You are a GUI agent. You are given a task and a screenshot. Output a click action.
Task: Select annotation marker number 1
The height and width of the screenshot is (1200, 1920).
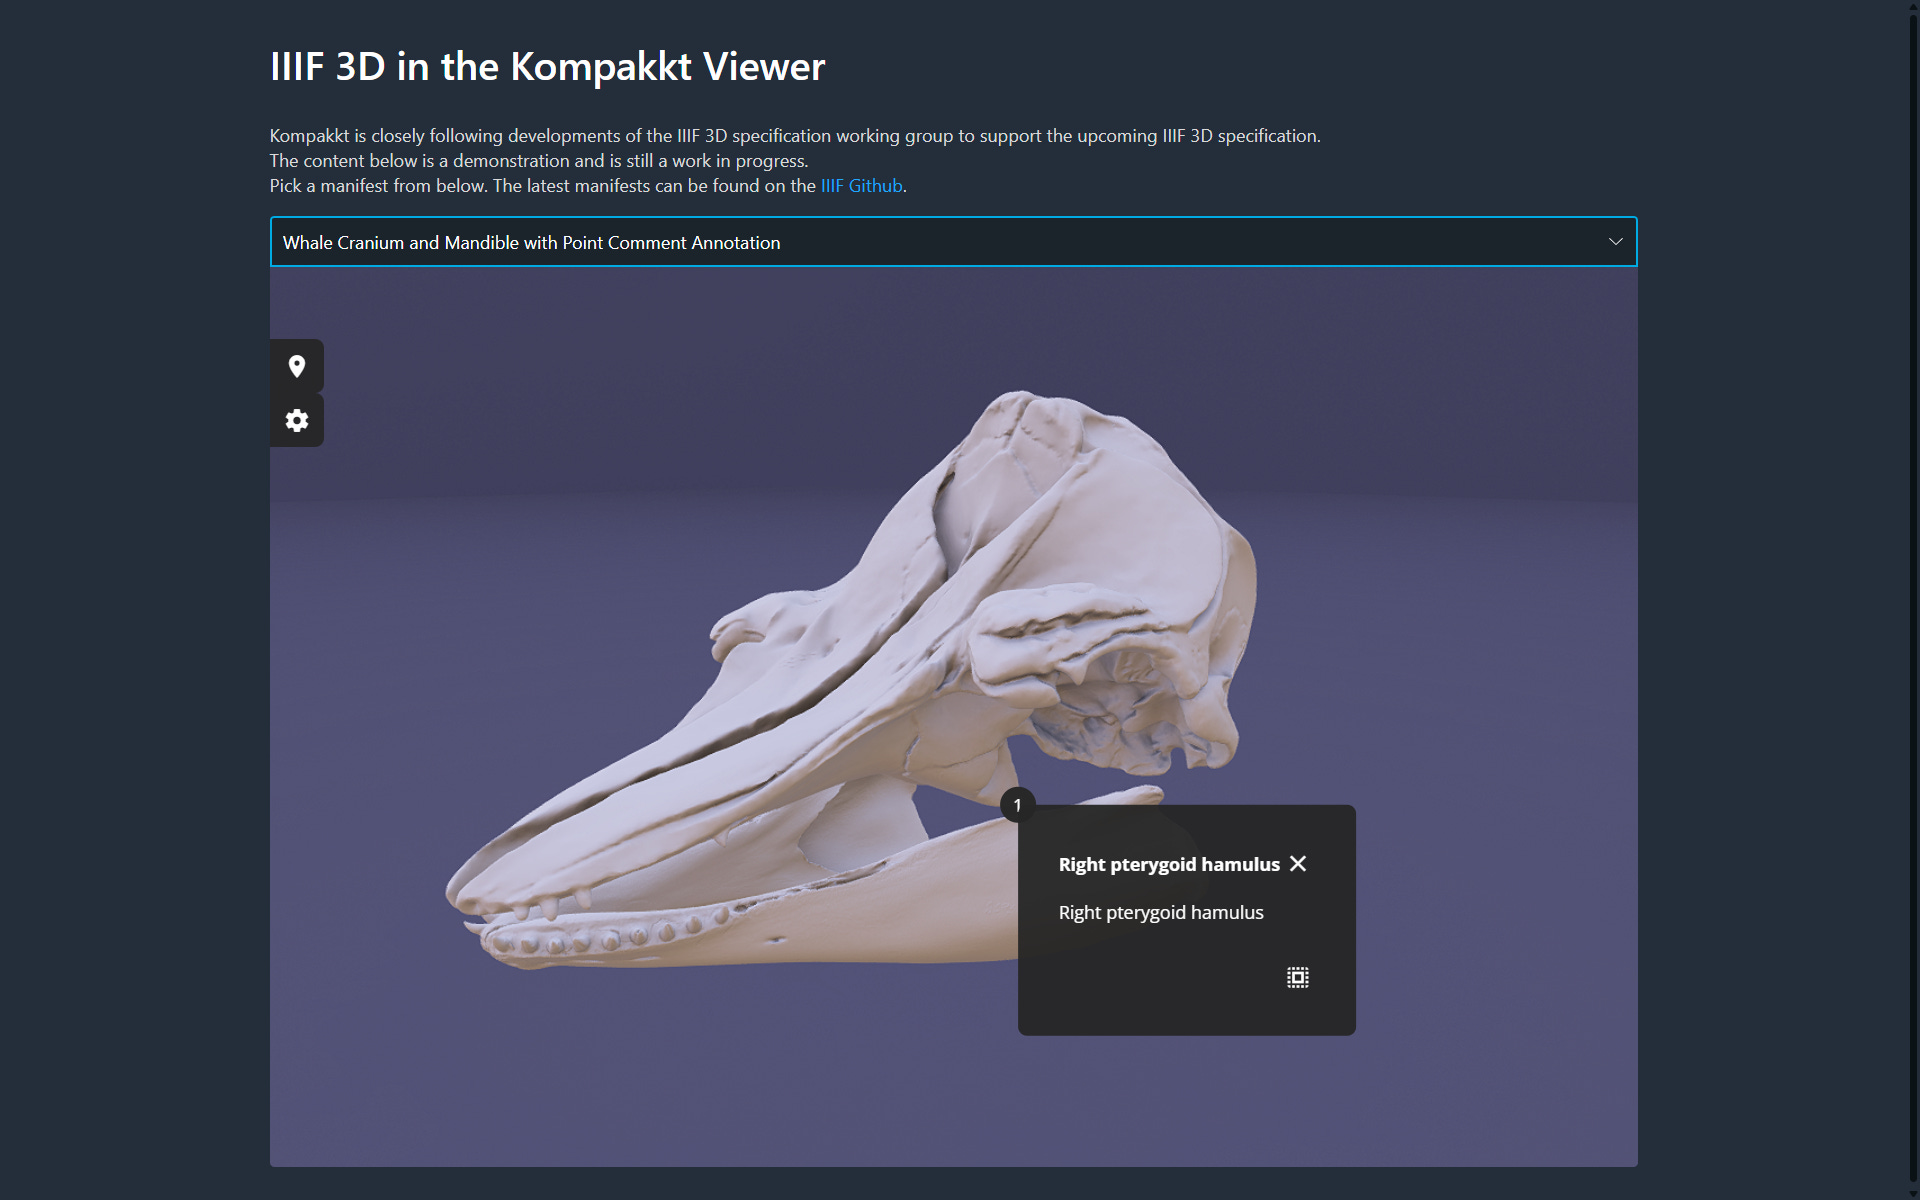tap(1017, 805)
